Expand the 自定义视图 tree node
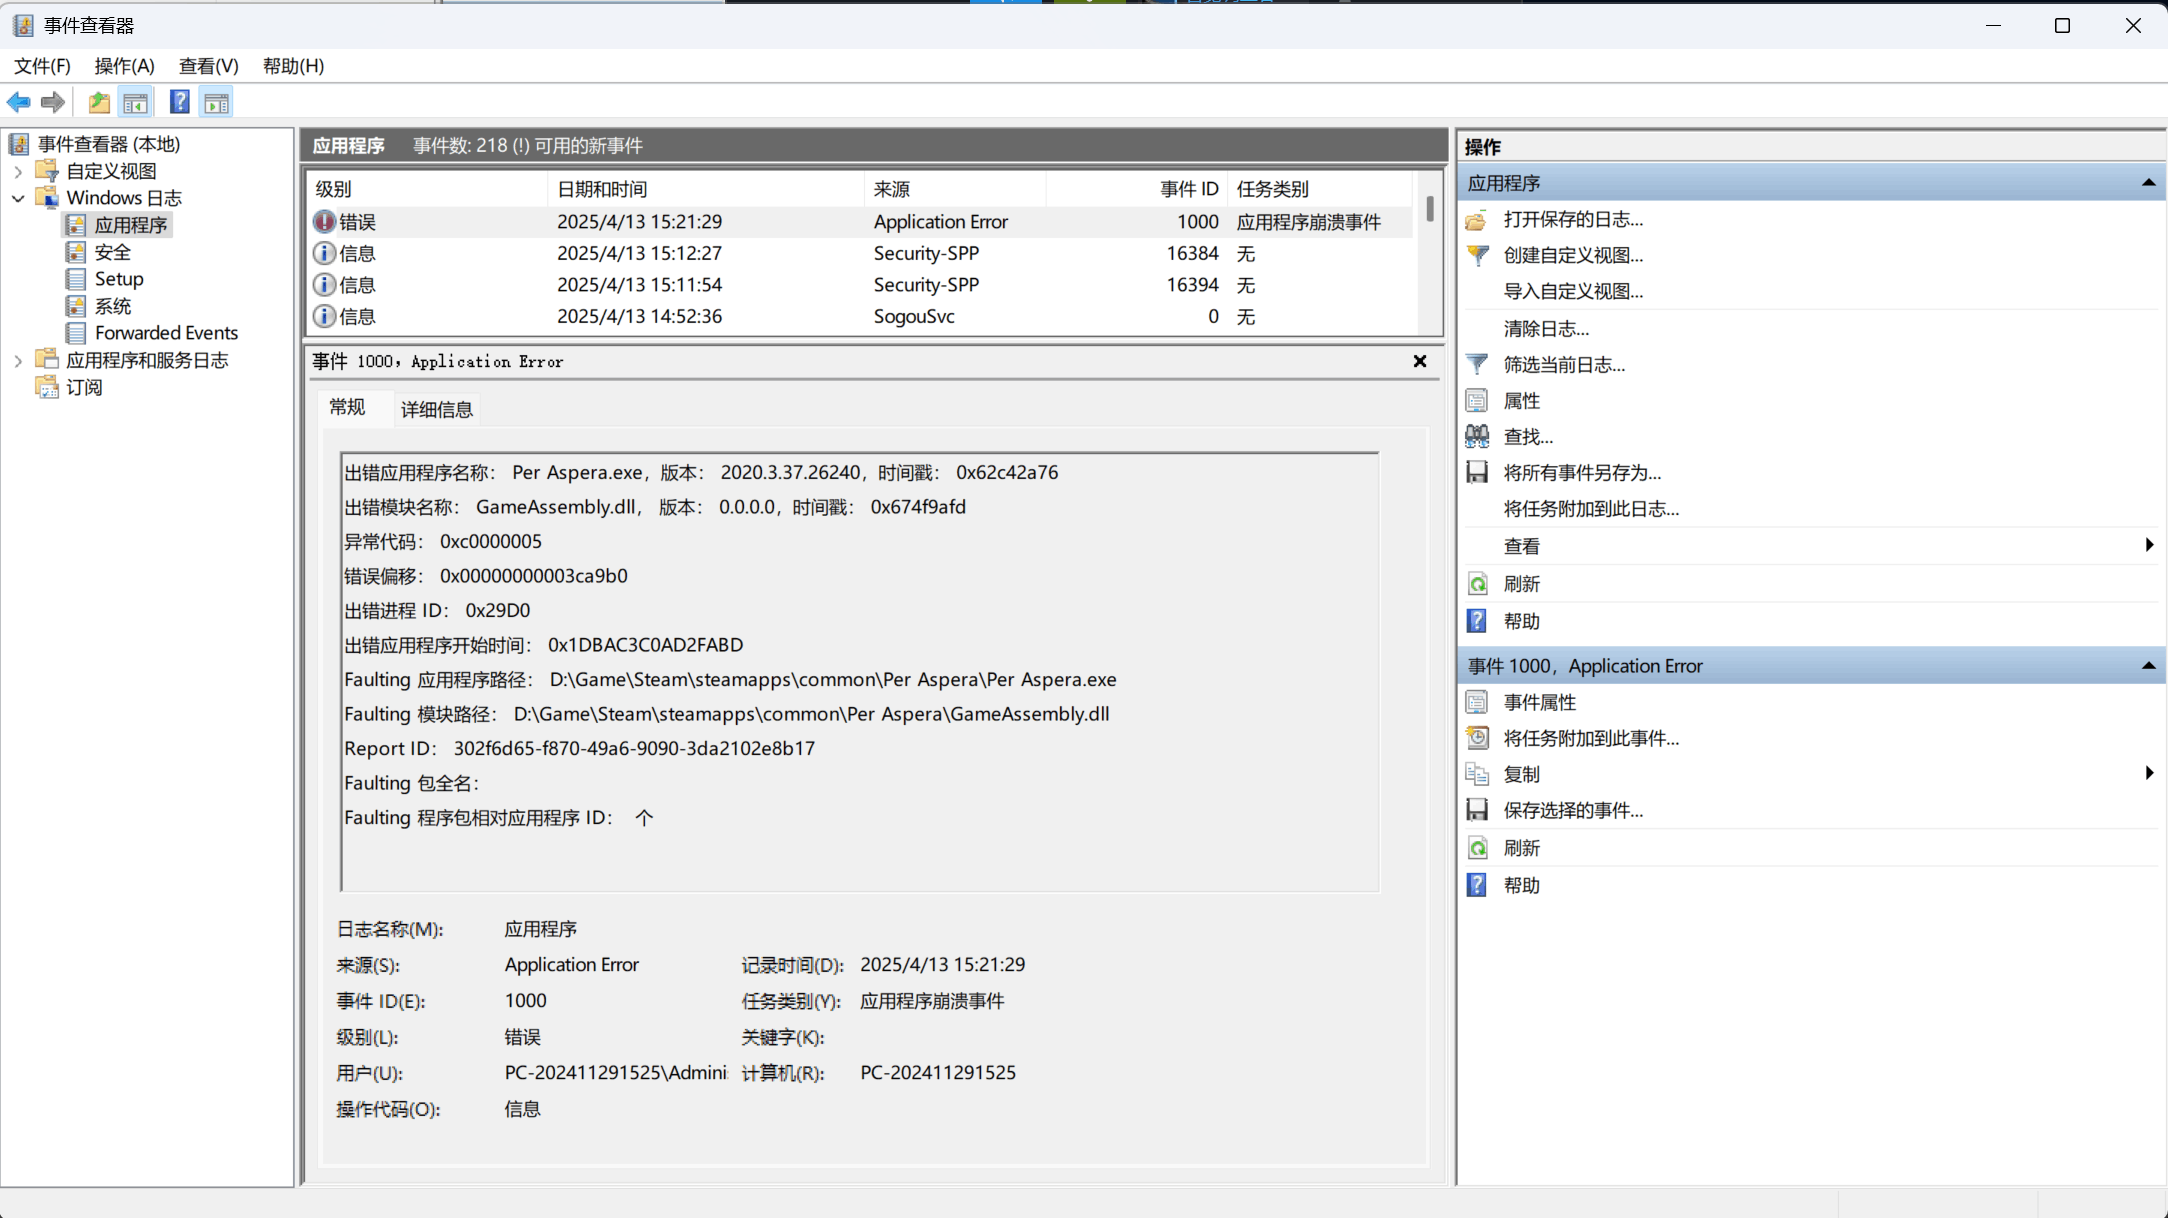This screenshot has width=2168, height=1218. (18, 171)
